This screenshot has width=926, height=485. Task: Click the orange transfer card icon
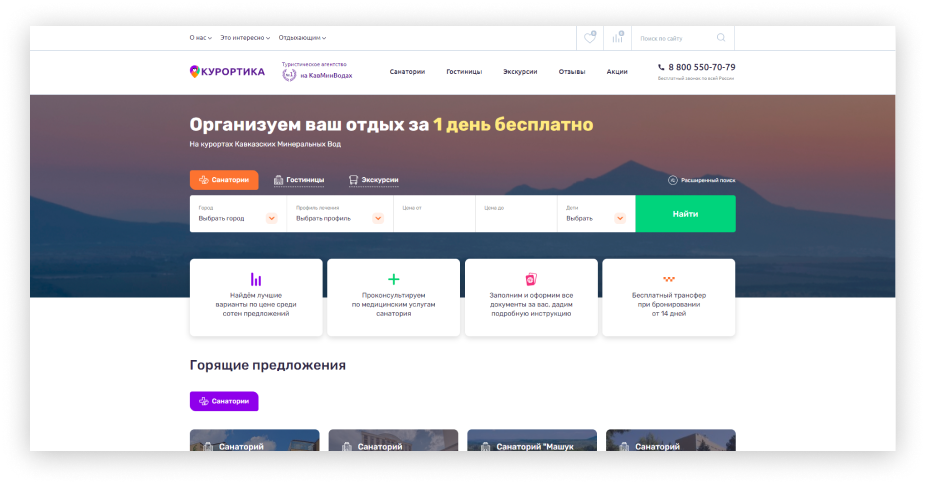668,280
